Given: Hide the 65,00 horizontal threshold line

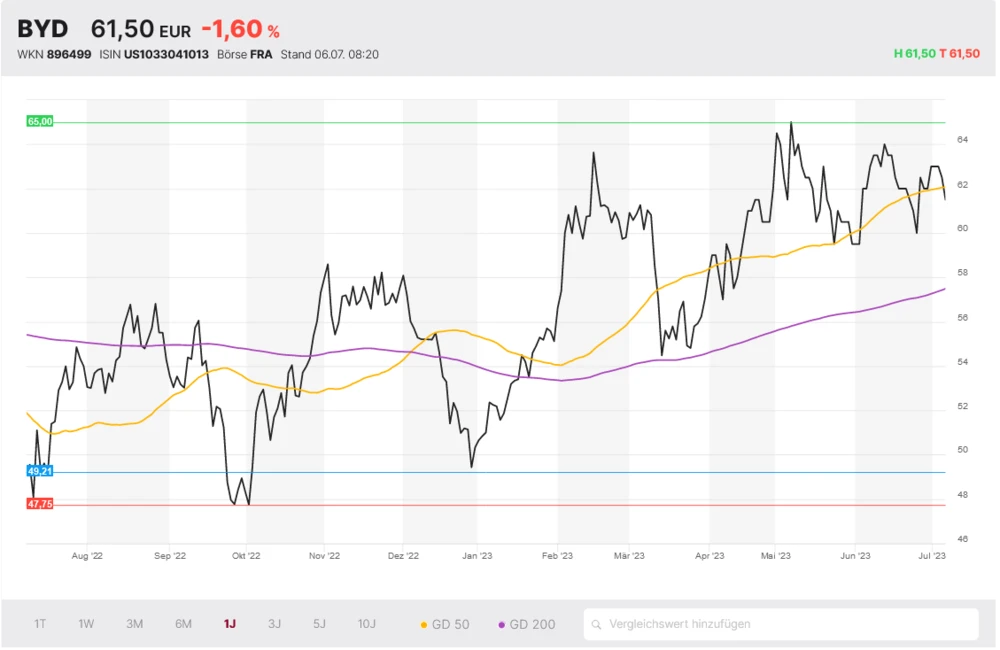Looking at the screenshot, I should [39, 121].
